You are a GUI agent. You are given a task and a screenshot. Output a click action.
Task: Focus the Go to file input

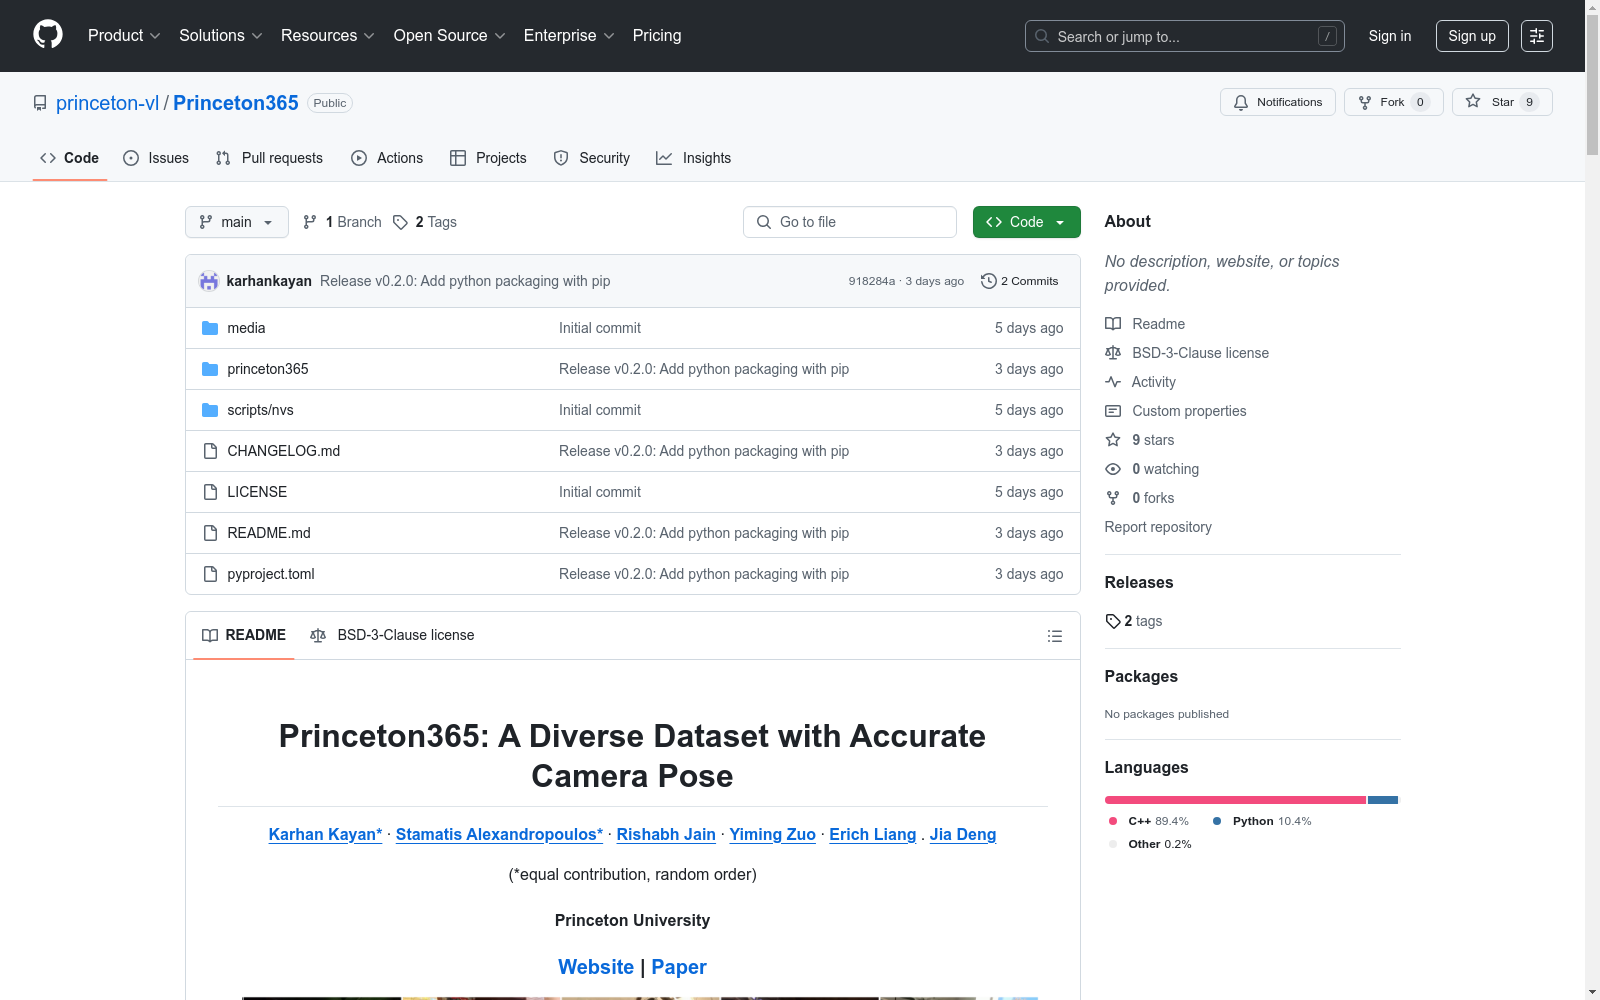pos(850,222)
